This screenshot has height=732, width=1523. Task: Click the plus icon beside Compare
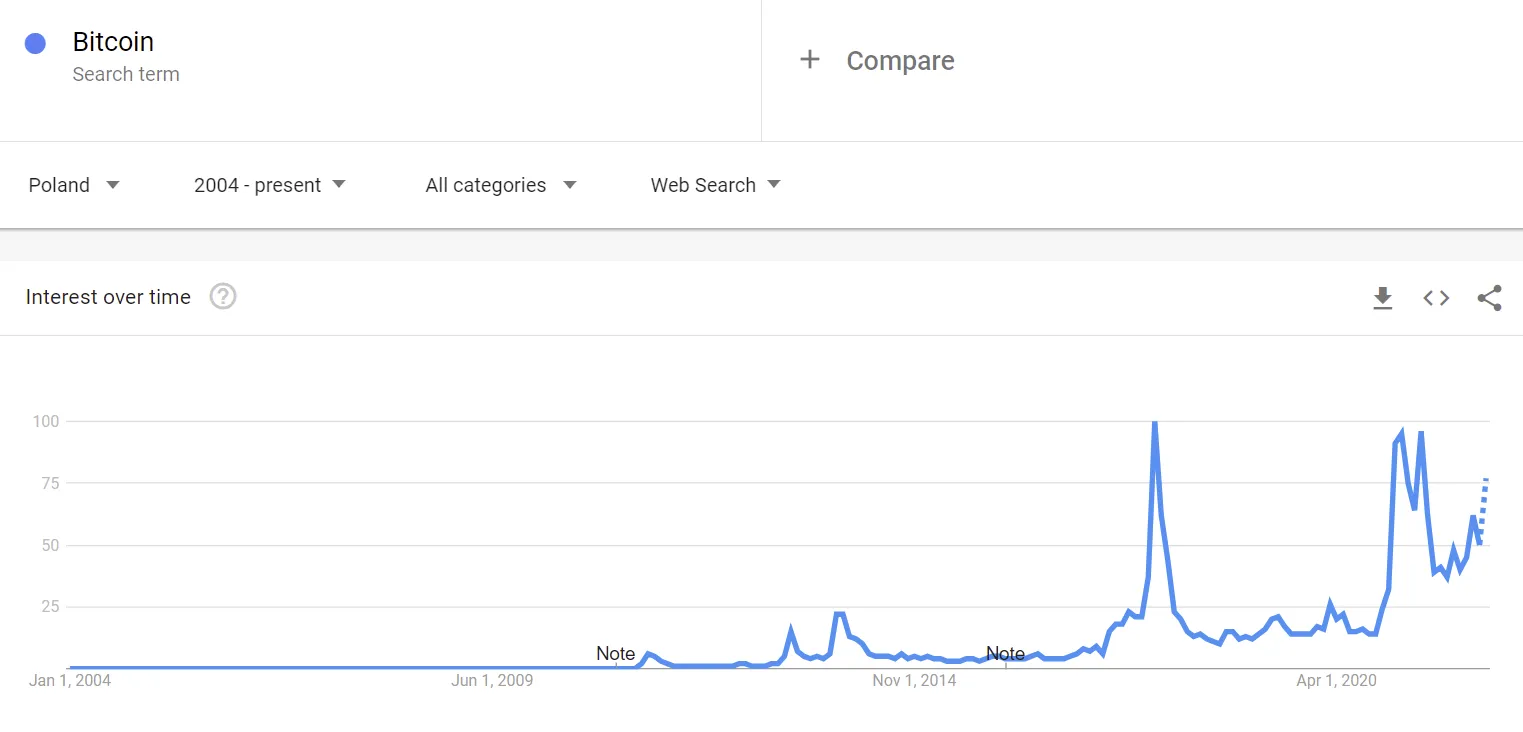point(810,60)
